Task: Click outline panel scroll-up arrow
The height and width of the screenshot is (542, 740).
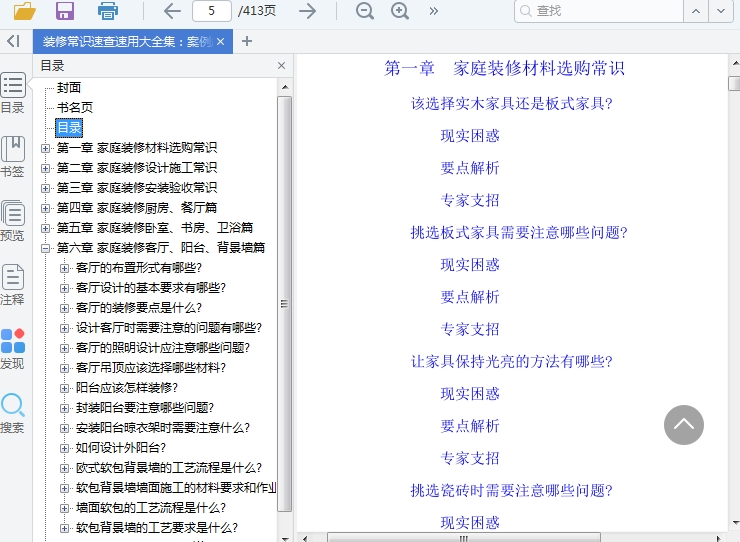Action: click(x=285, y=87)
